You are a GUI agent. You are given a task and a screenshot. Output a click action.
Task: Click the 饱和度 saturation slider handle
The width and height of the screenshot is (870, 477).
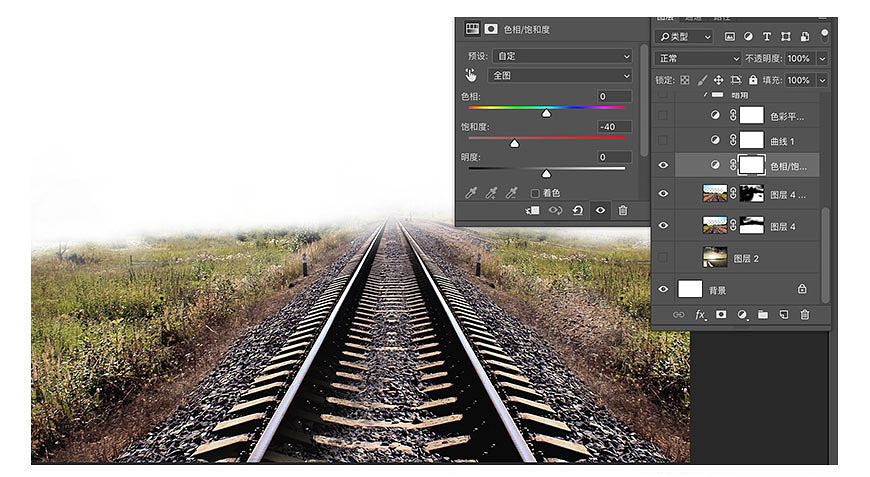coord(514,144)
